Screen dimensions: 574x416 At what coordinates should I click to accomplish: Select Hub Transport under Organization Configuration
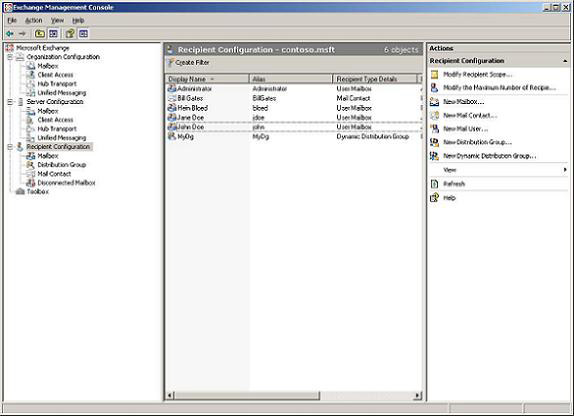click(x=57, y=84)
